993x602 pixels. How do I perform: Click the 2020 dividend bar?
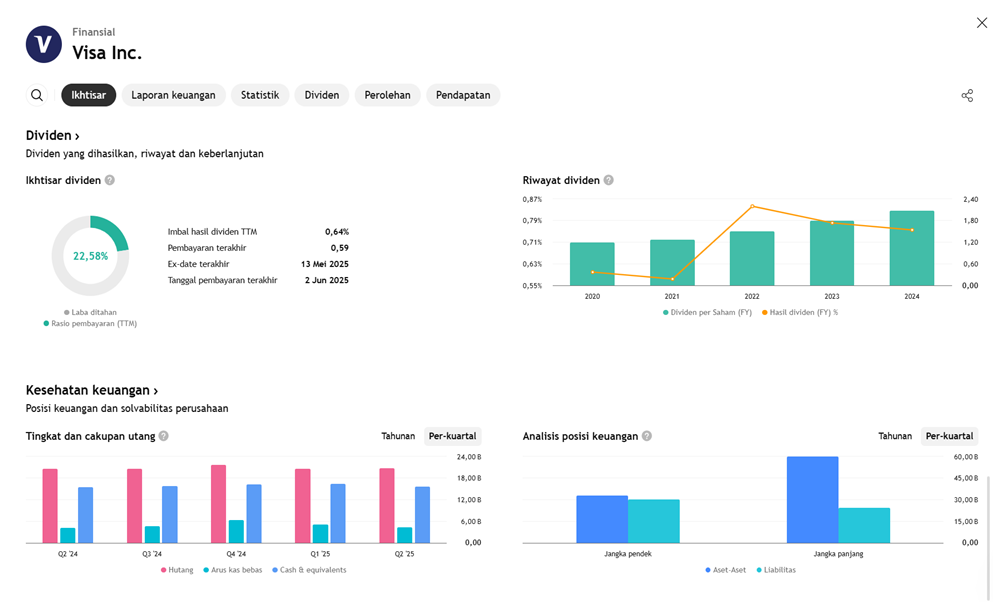pyautogui.click(x=592, y=264)
